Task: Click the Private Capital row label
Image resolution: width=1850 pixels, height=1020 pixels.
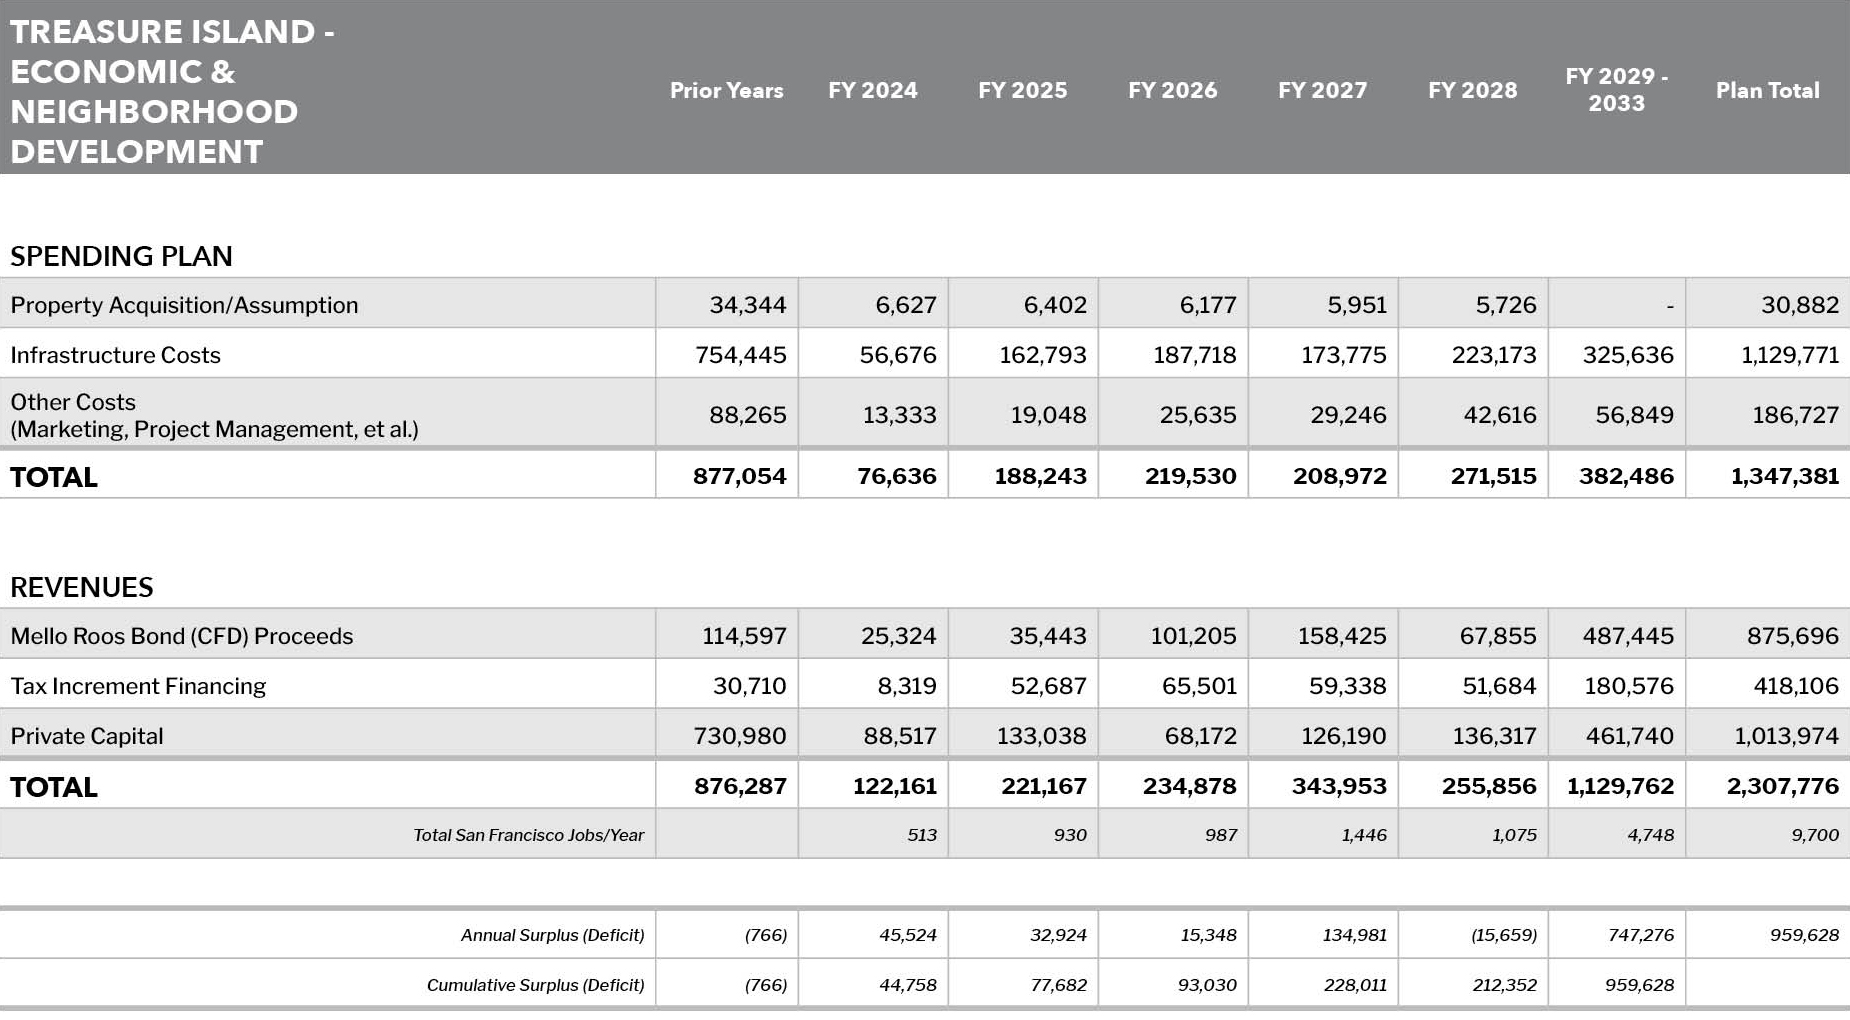Action: point(87,736)
